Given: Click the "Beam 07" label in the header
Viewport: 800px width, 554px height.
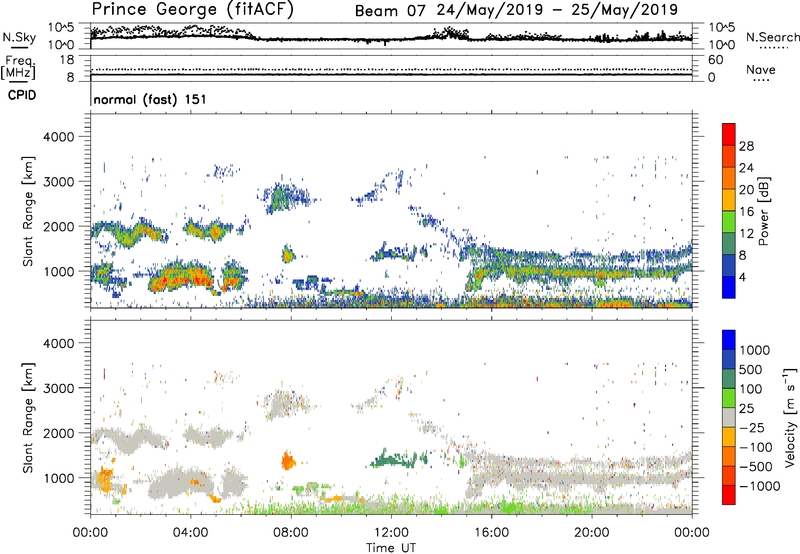Looking at the screenshot, I should tap(389, 10).
